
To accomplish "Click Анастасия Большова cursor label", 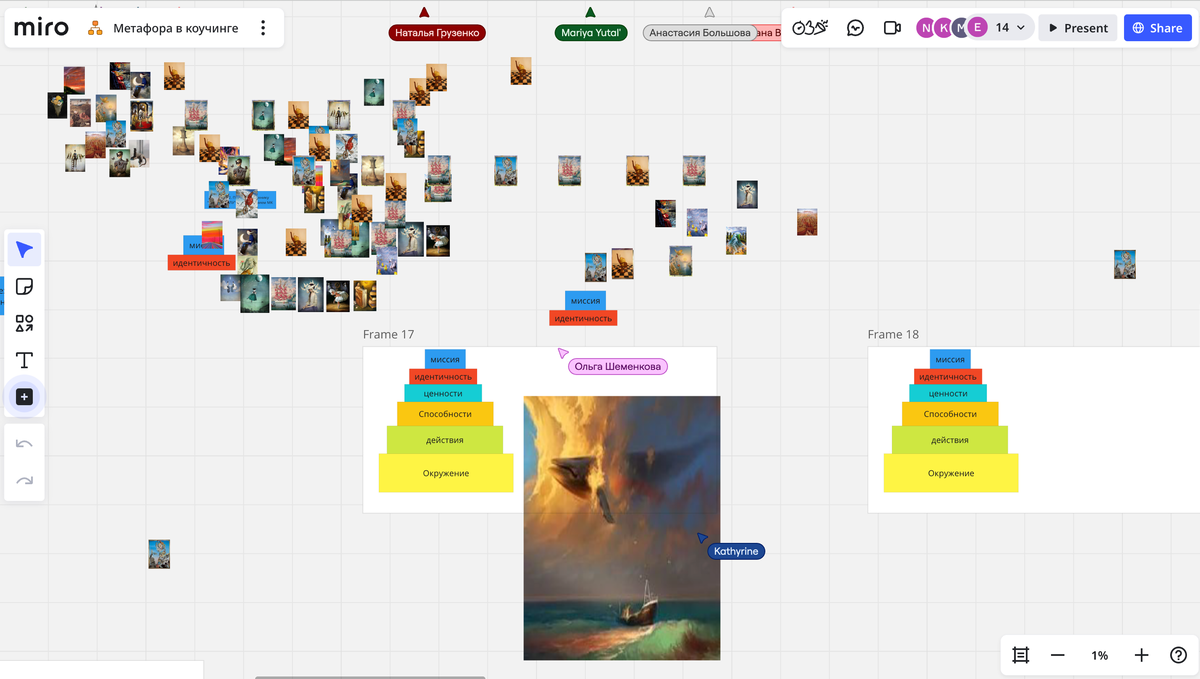I will click(x=699, y=33).
